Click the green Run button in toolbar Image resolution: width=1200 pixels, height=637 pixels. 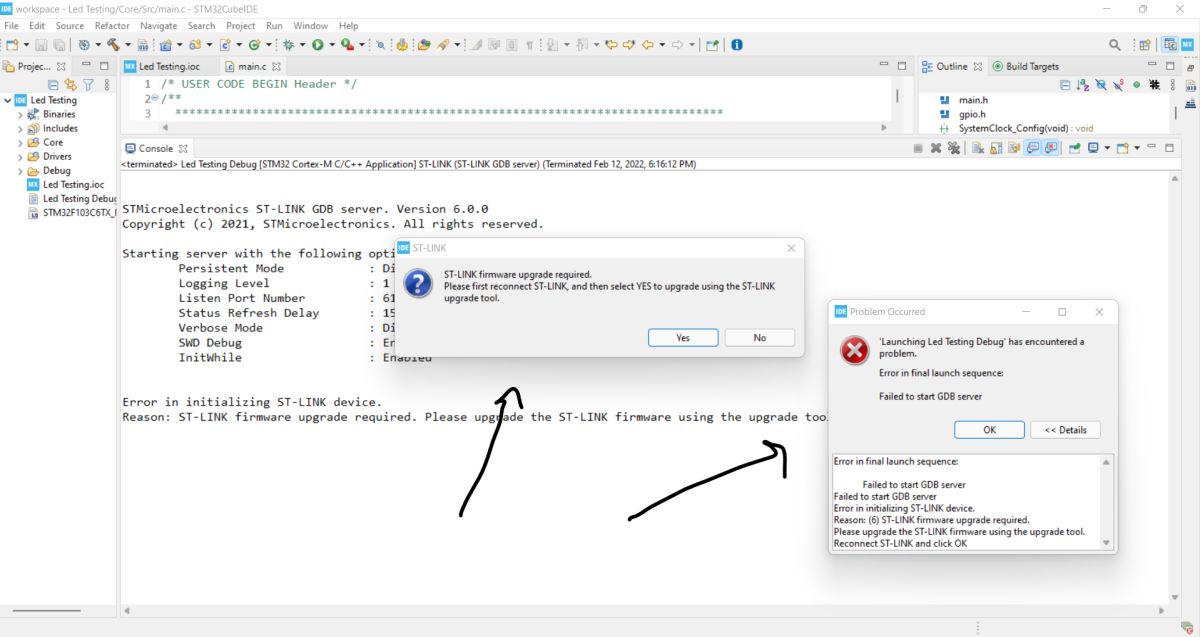pyautogui.click(x=317, y=45)
